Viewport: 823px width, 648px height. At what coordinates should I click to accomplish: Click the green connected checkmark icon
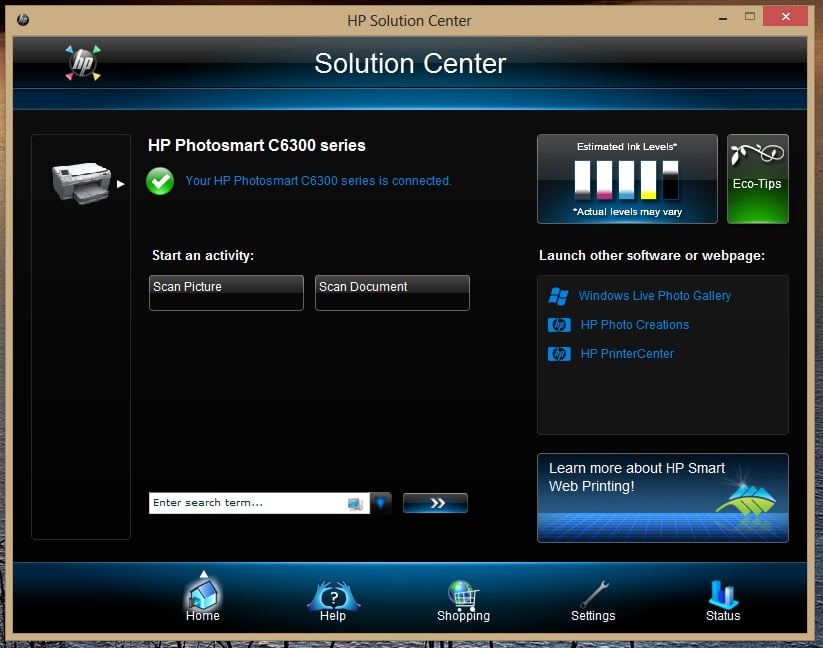(x=160, y=181)
